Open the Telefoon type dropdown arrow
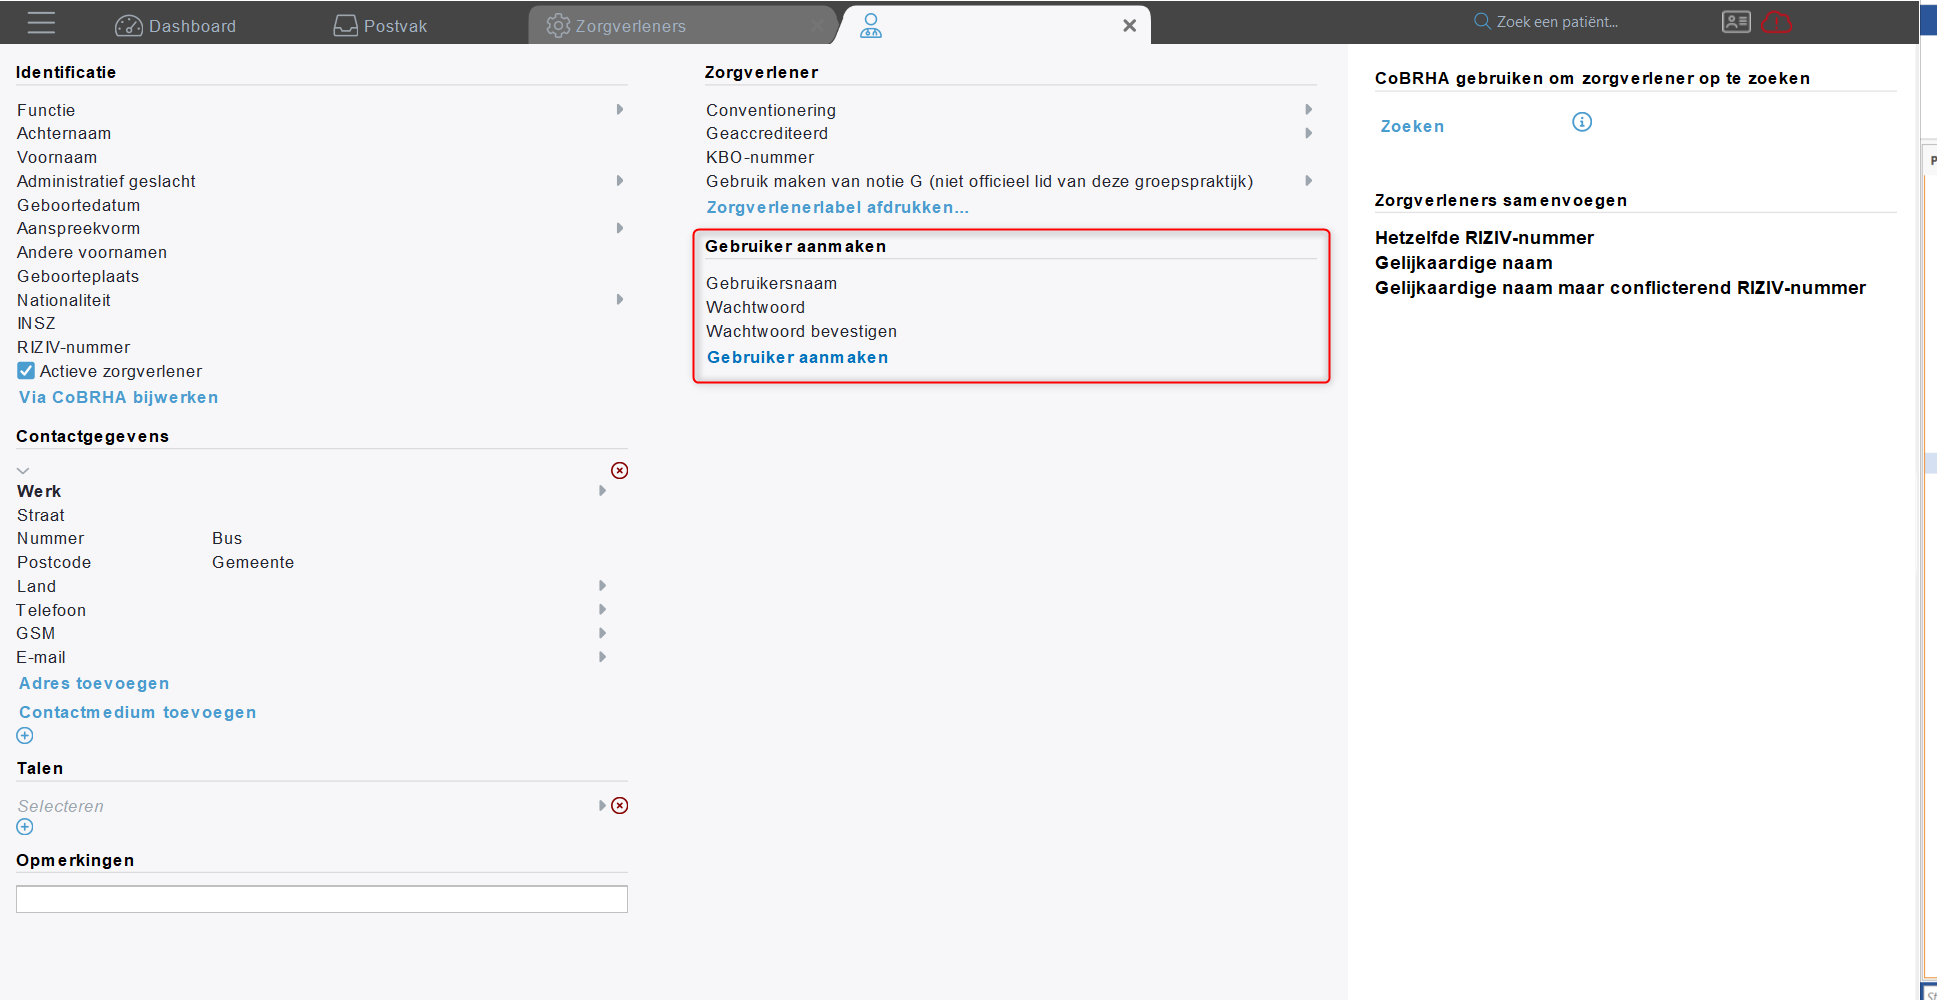 pos(602,610)
